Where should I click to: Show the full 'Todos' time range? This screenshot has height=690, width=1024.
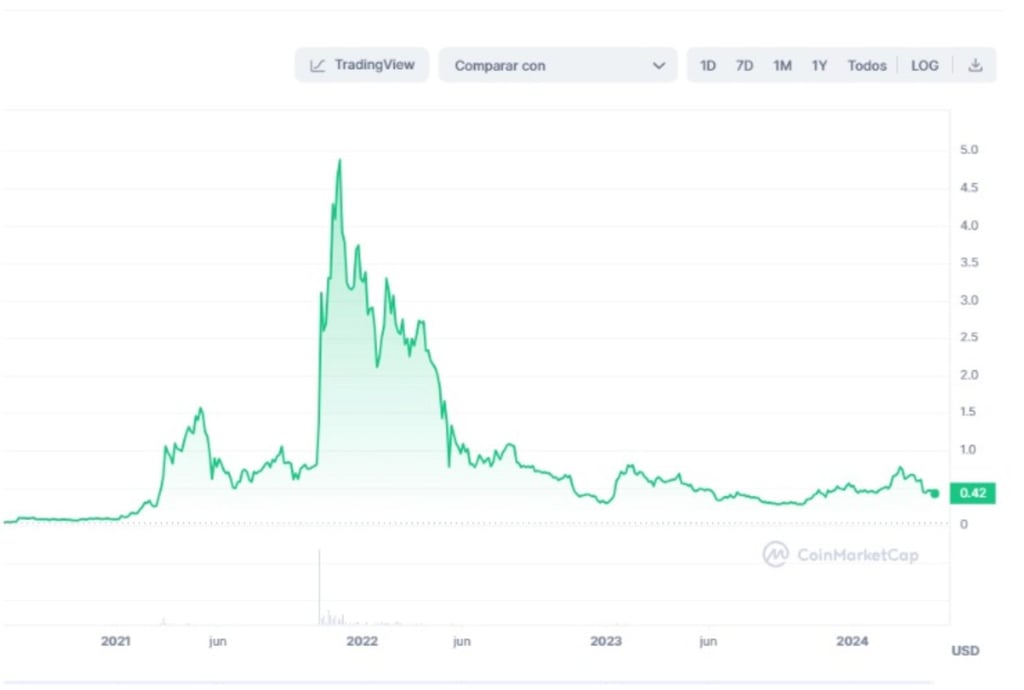pyautogui.click(x=867, y=66)
